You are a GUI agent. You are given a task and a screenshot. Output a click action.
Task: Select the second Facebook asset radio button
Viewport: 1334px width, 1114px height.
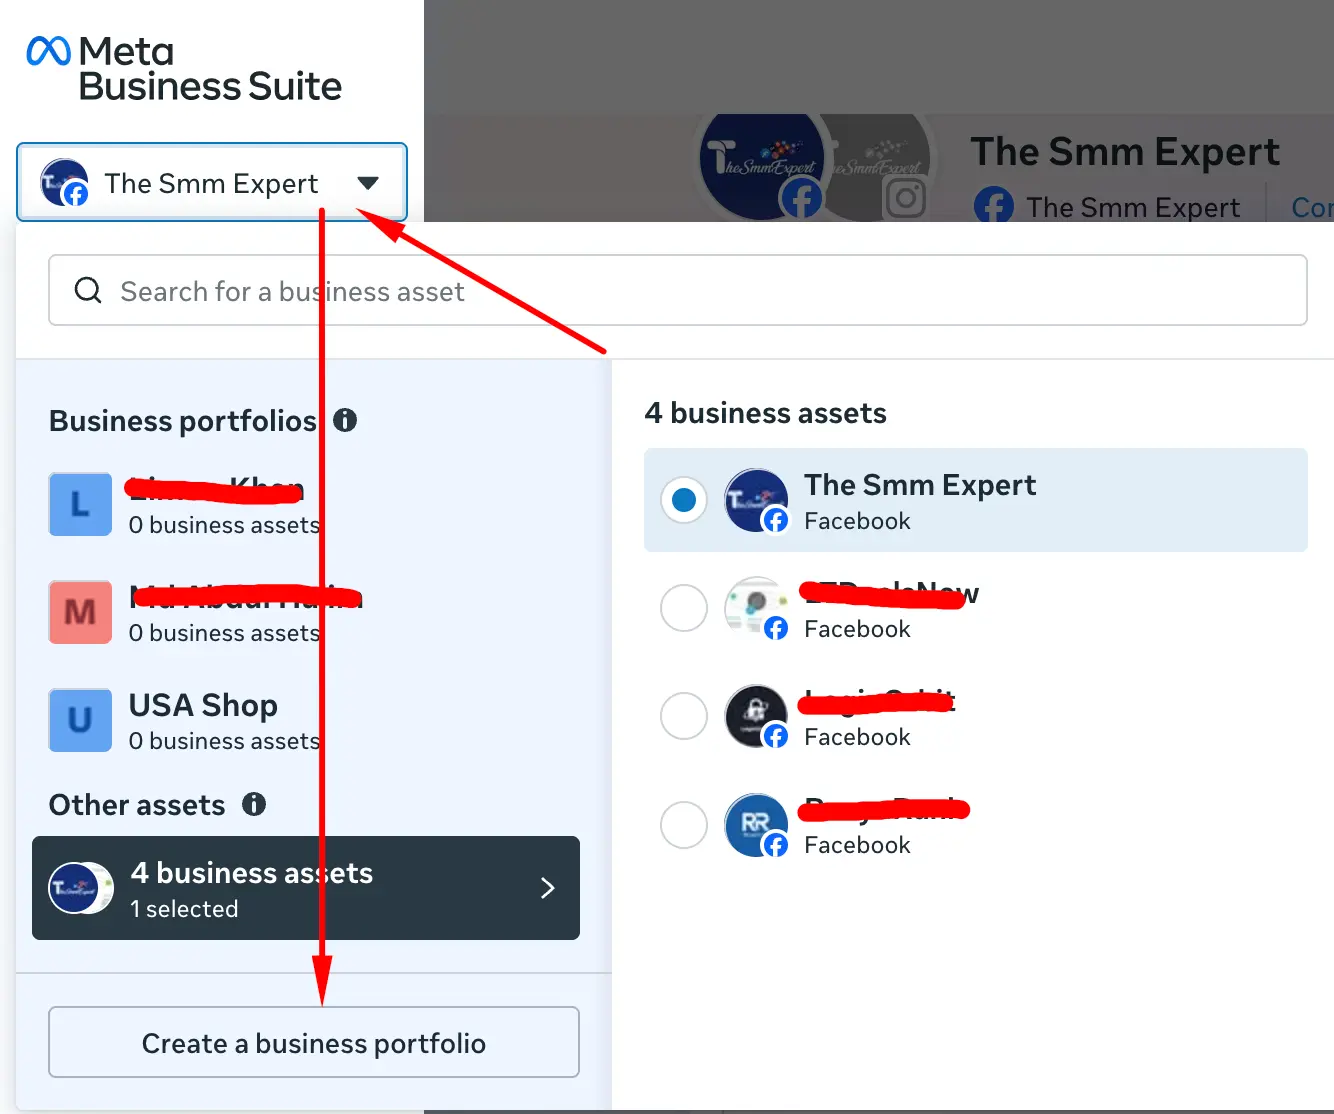tap(684, 608)
